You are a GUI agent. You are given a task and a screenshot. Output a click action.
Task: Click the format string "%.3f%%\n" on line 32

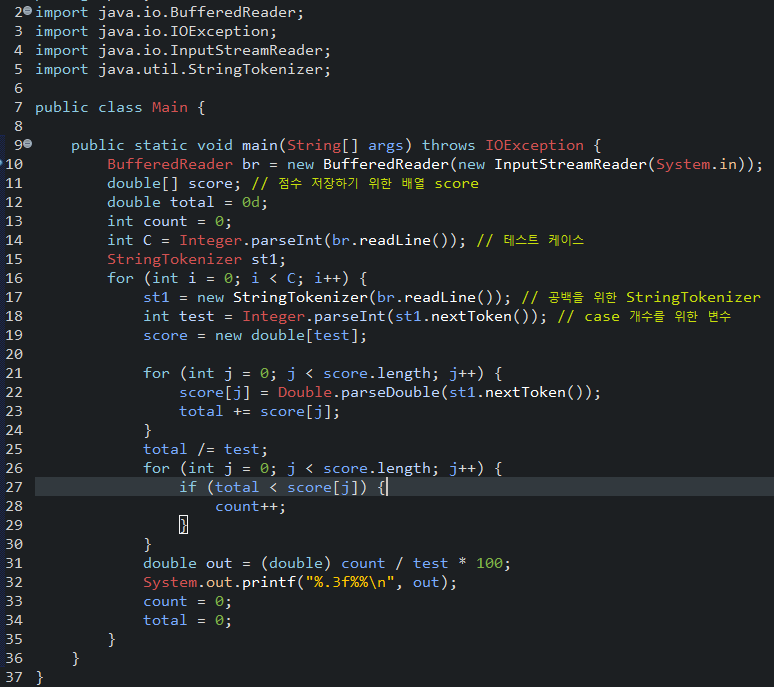click(349, 582)
